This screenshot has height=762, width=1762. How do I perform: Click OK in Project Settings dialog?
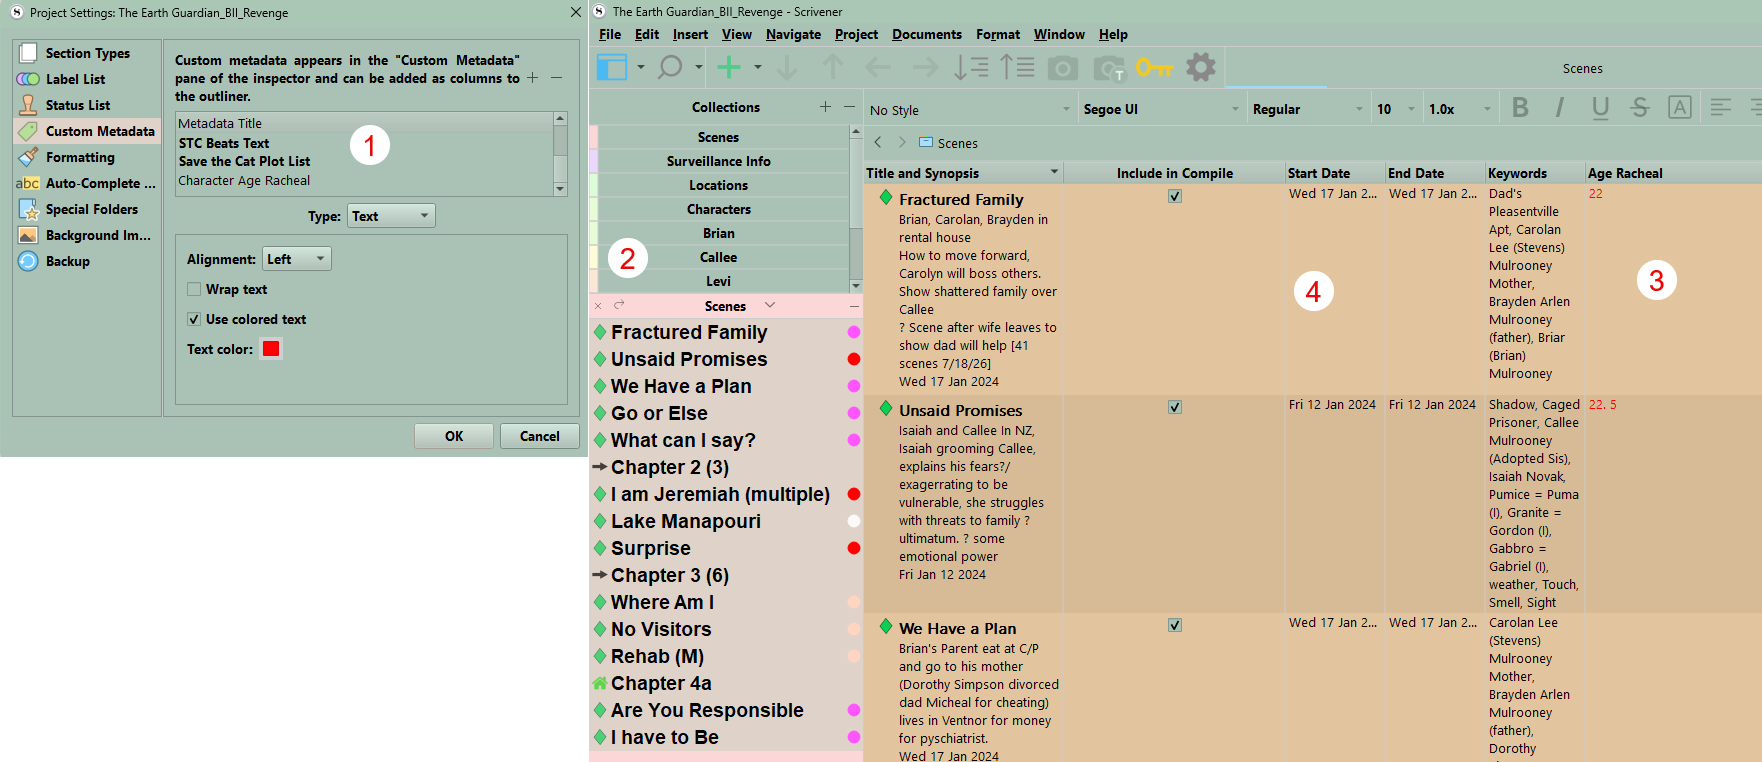454,436
